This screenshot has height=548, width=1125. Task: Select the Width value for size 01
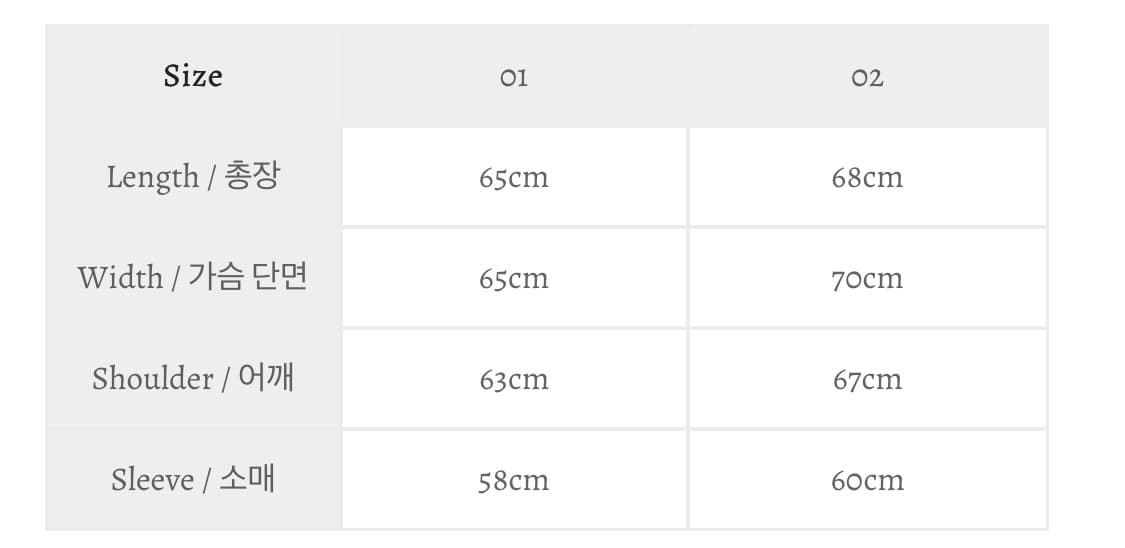coord(514,278)
